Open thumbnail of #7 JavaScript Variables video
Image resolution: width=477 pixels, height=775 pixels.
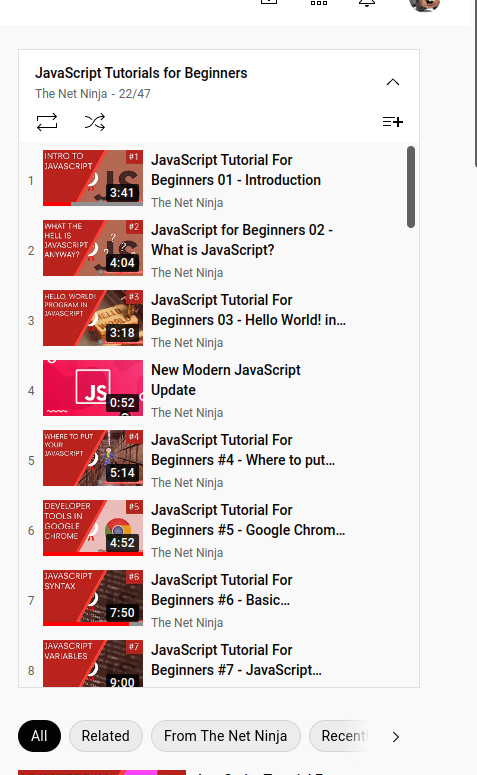[x=93, y=663]
